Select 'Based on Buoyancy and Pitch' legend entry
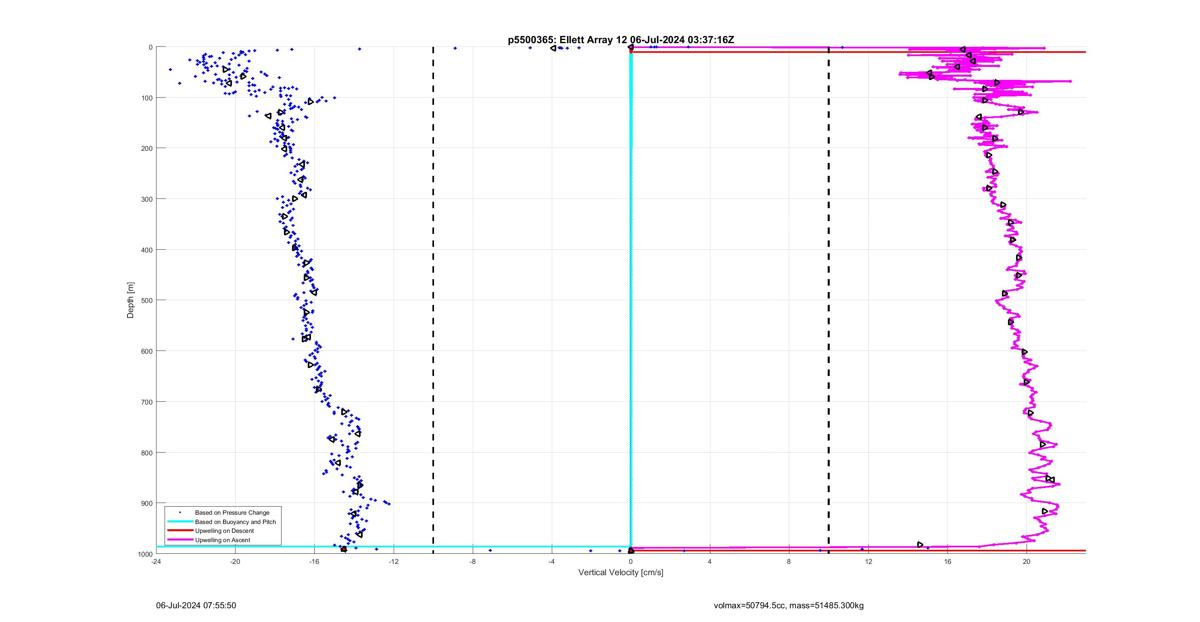 (x=236, y=522)
